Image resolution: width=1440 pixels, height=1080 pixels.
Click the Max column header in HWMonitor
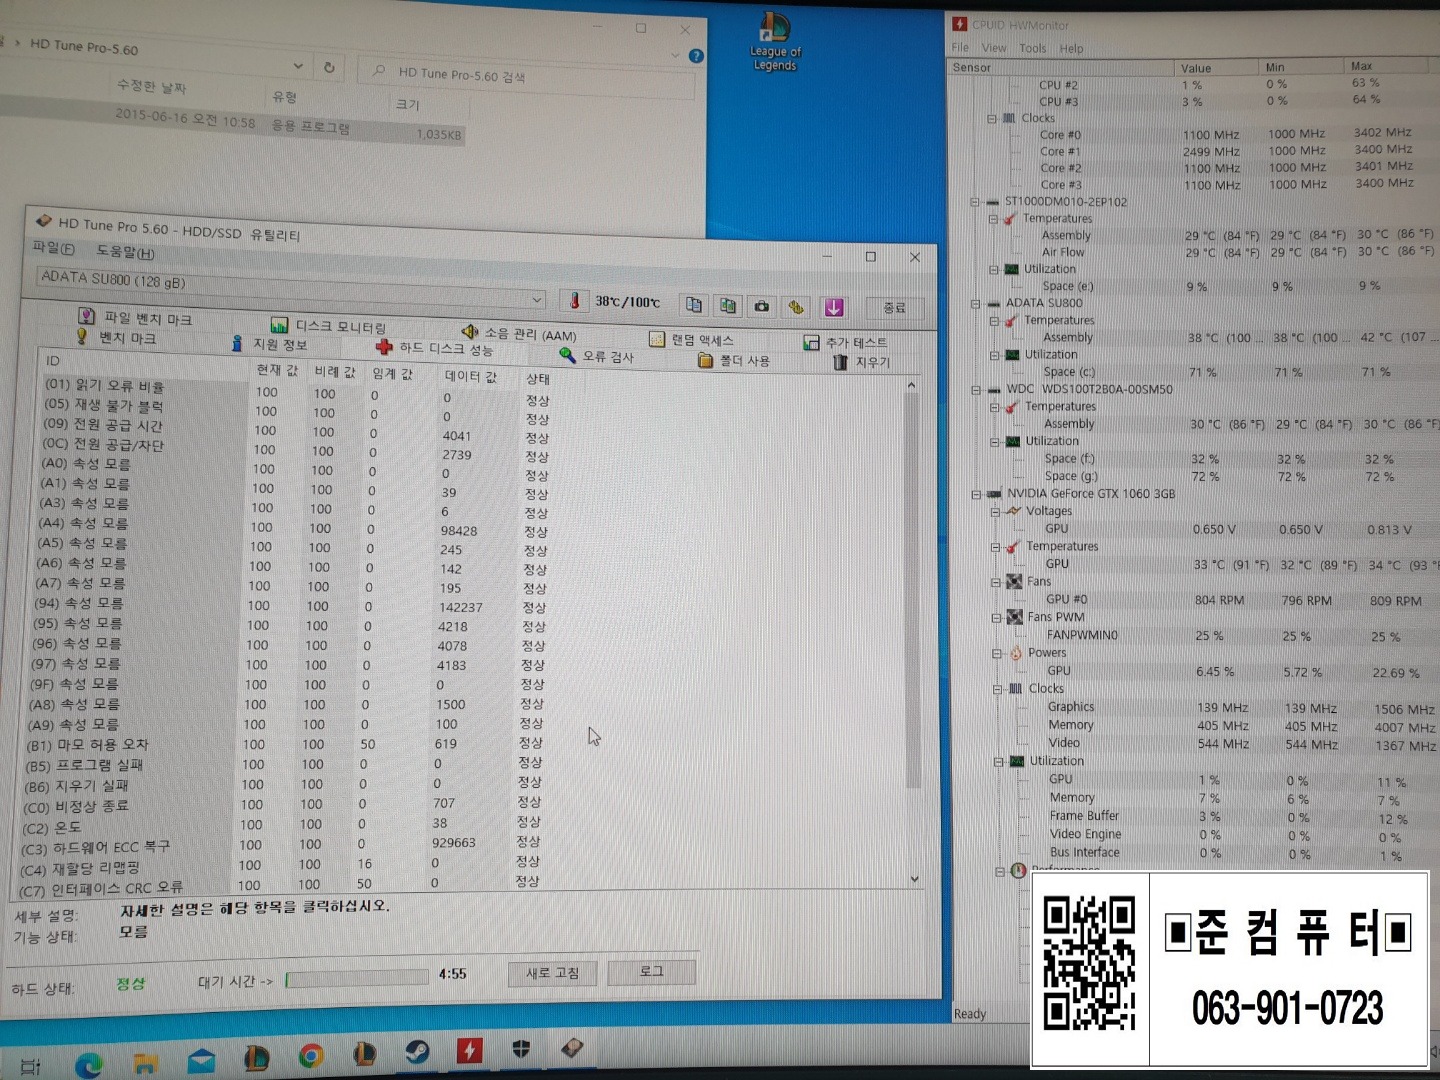pos(1392,65)
